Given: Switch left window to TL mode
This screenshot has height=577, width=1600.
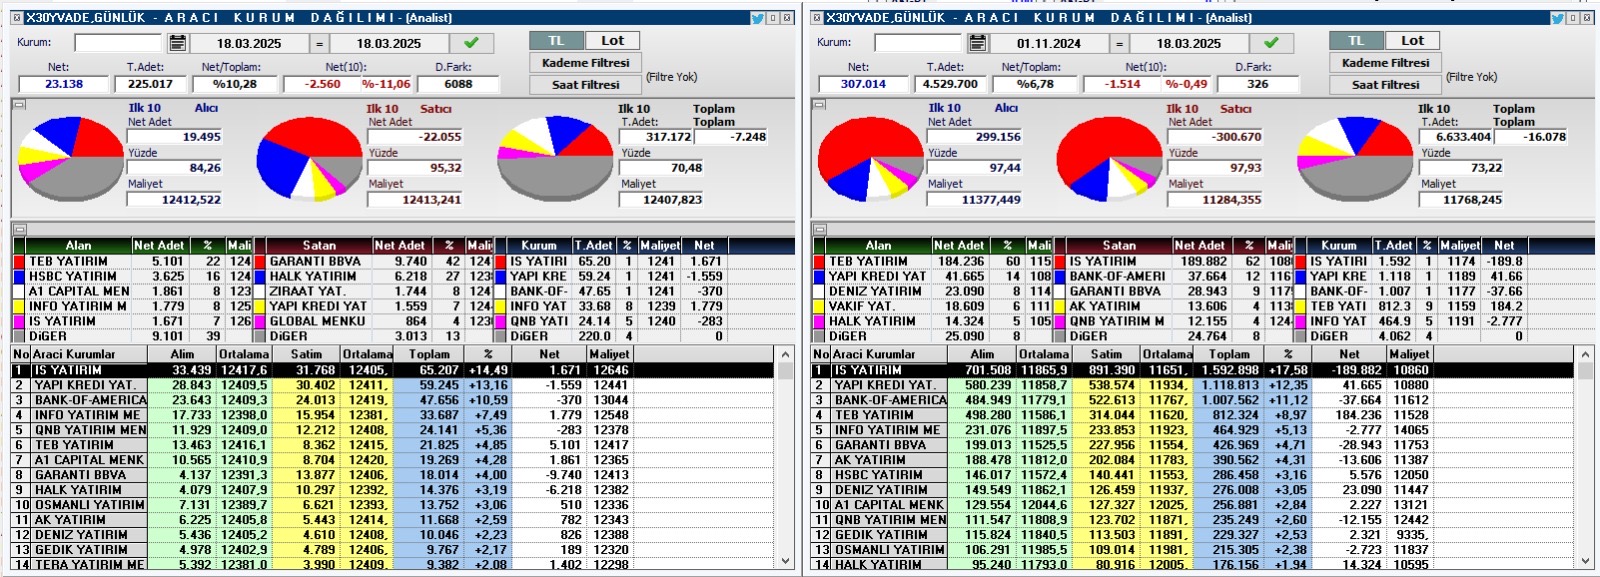Looking at the screenshot, I should 556,41.
